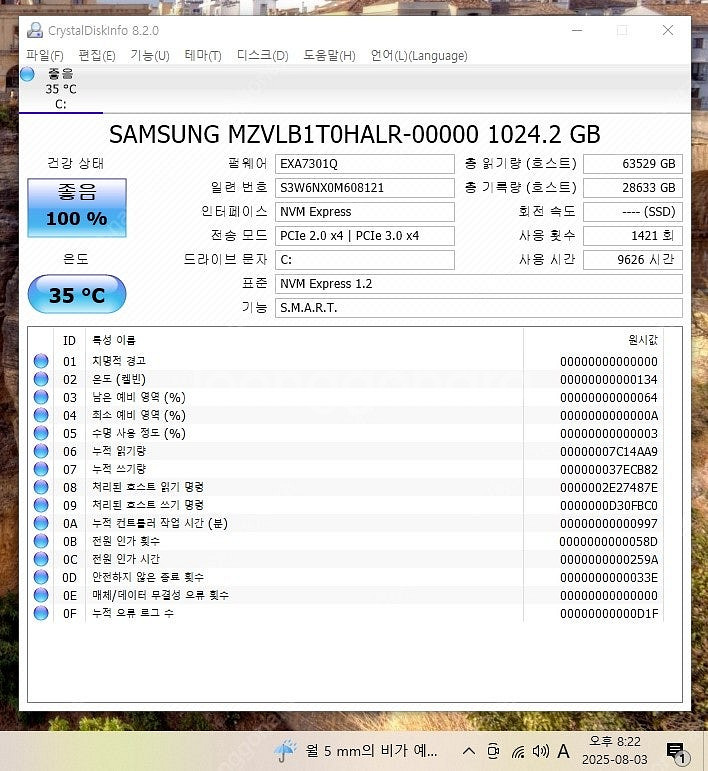Select the C: drive tab at the top

tap(61, 89)
